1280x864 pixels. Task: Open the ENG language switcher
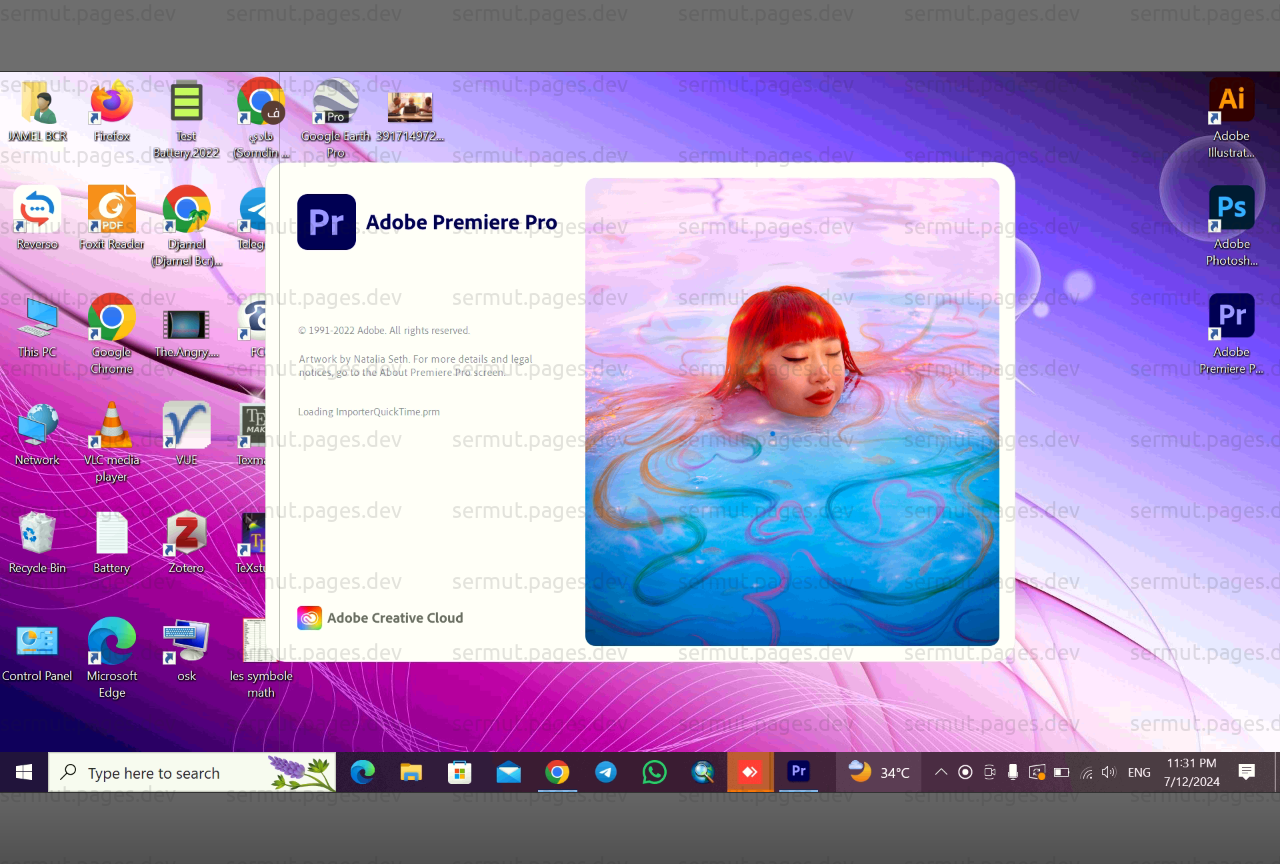coord(1139,772)
